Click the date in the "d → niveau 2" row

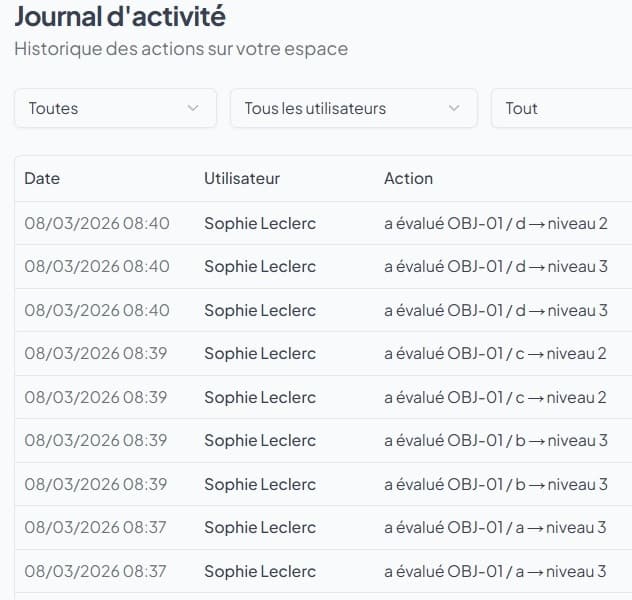tap(97, 223)
